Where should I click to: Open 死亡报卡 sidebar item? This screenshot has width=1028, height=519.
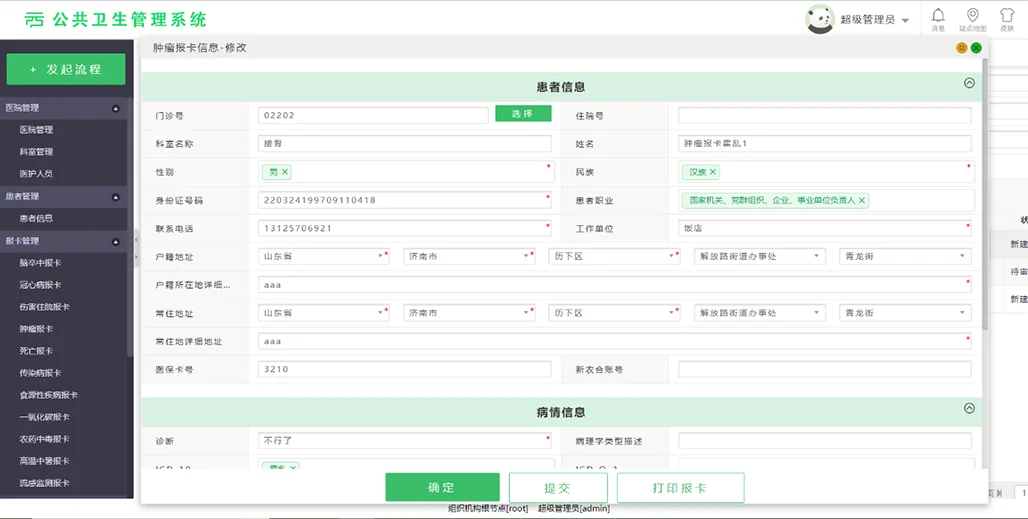36,351
